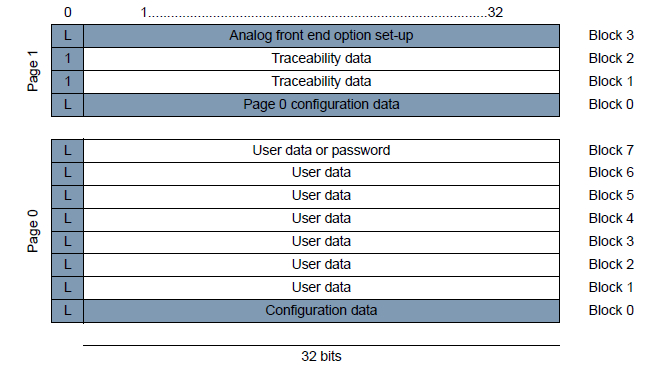Click the Analog front end option set-up row
Image resolution: width=667 pixels, height=374 pixels.
[321, 36]
